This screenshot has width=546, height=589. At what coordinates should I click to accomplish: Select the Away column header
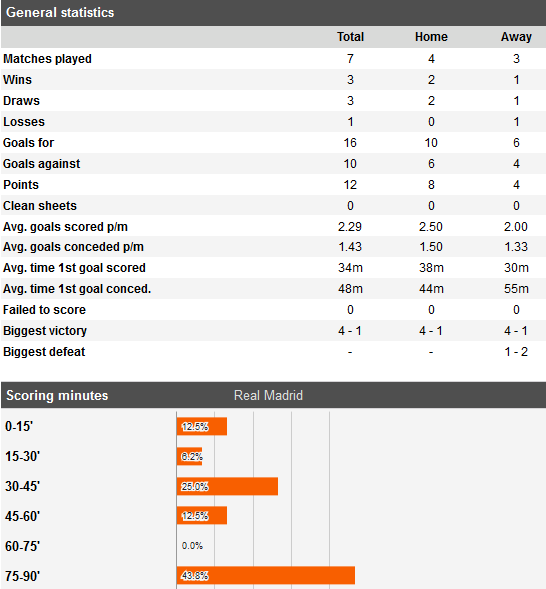(x=516, y=37)
